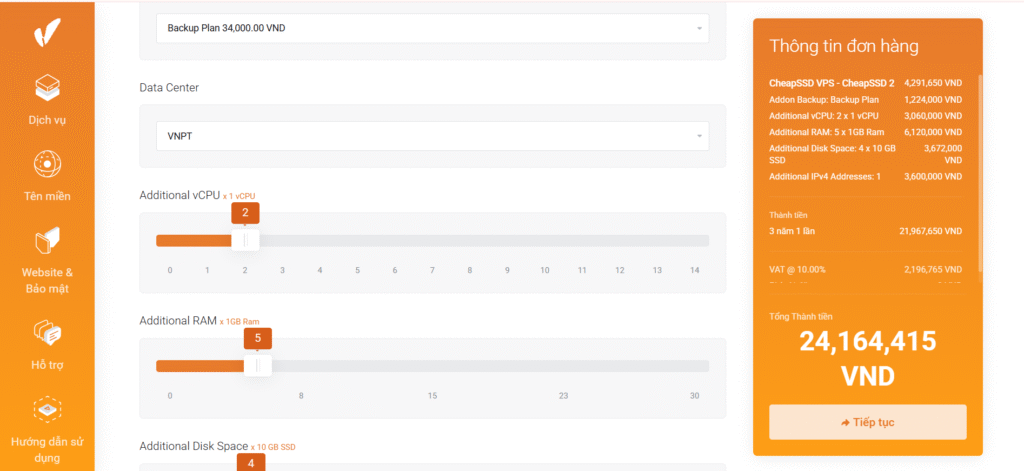Click the Hỗ trợ menu label
The height and width of the screenshot is (471, 1024).
(47, 365)
